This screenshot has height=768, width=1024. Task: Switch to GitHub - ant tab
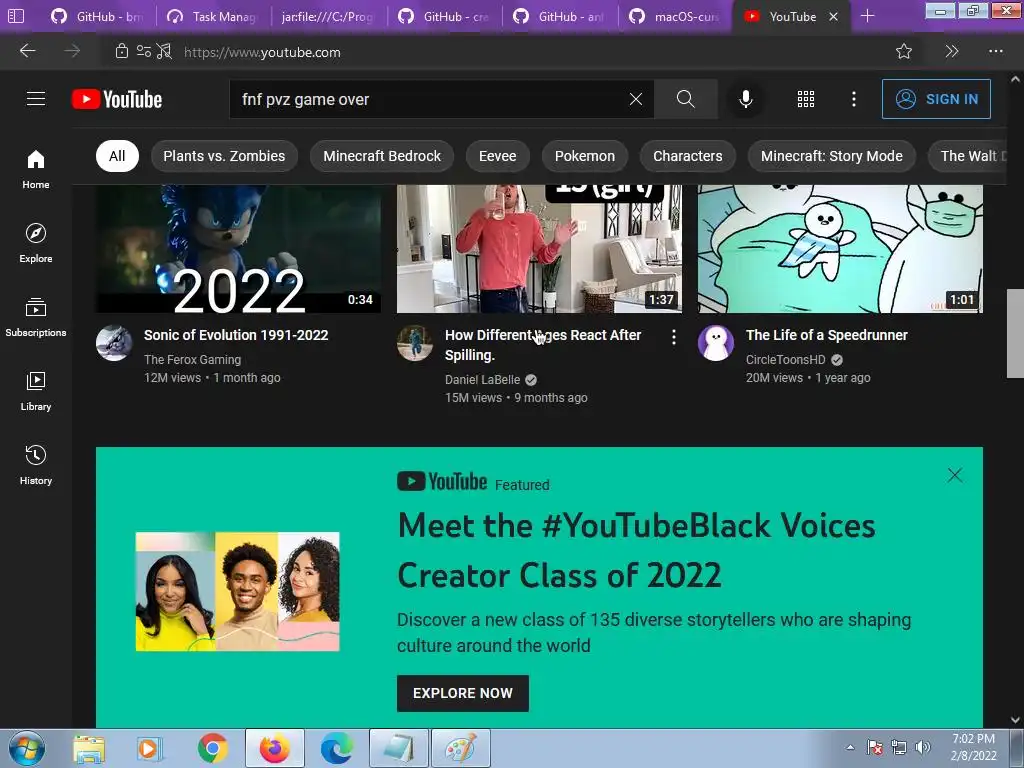[x=560, y=16]
